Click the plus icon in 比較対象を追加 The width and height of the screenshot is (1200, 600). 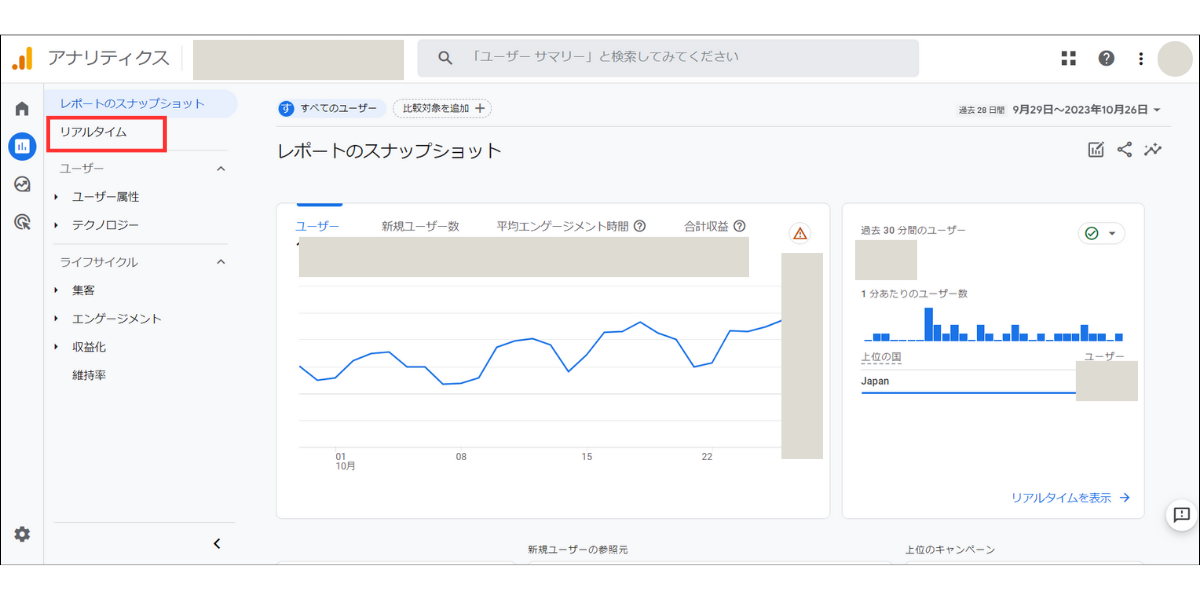pyautogui.click(x=480, y=108)
